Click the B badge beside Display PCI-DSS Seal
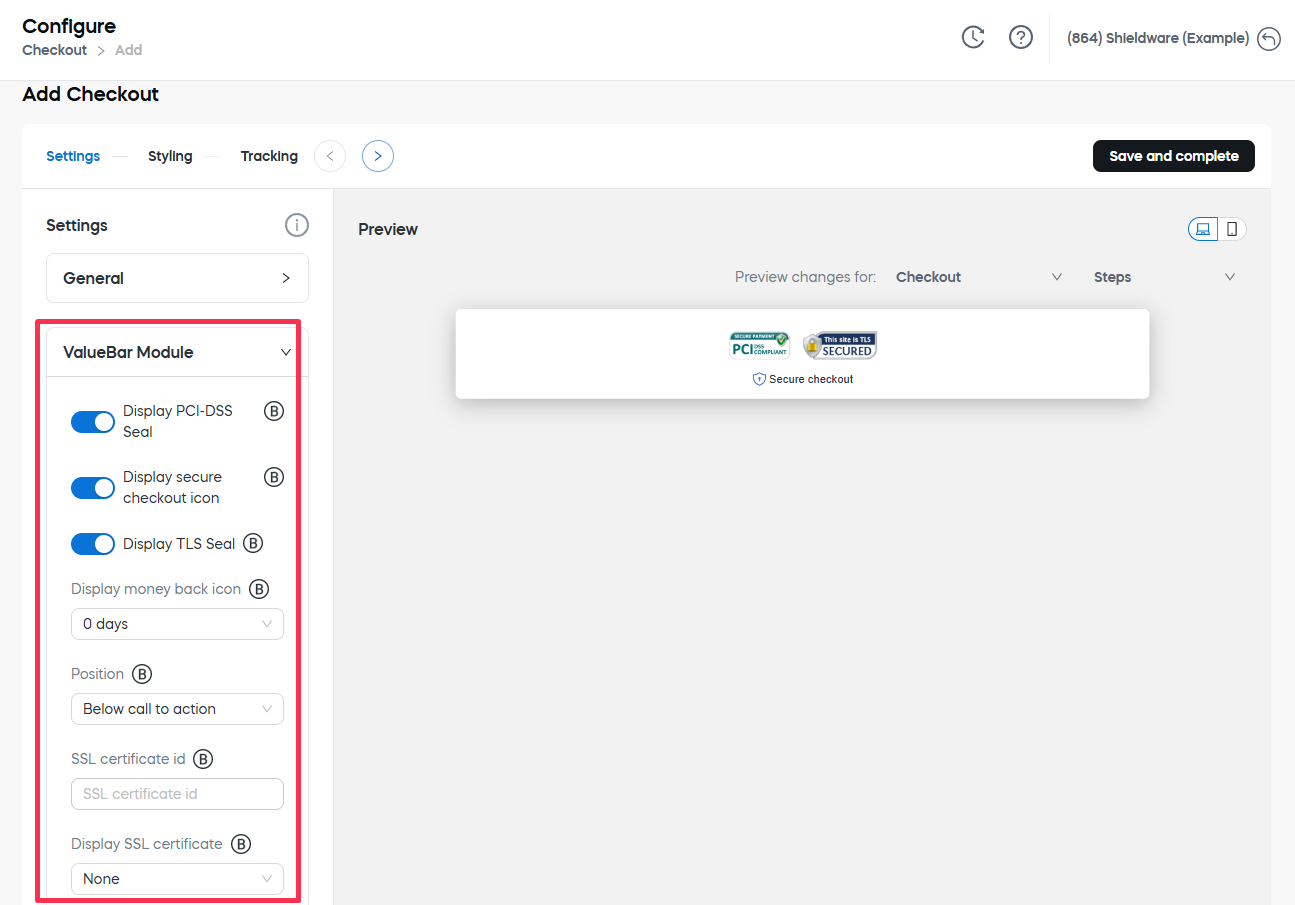Viewport: 1295px width, 905px height. point(274,411)
